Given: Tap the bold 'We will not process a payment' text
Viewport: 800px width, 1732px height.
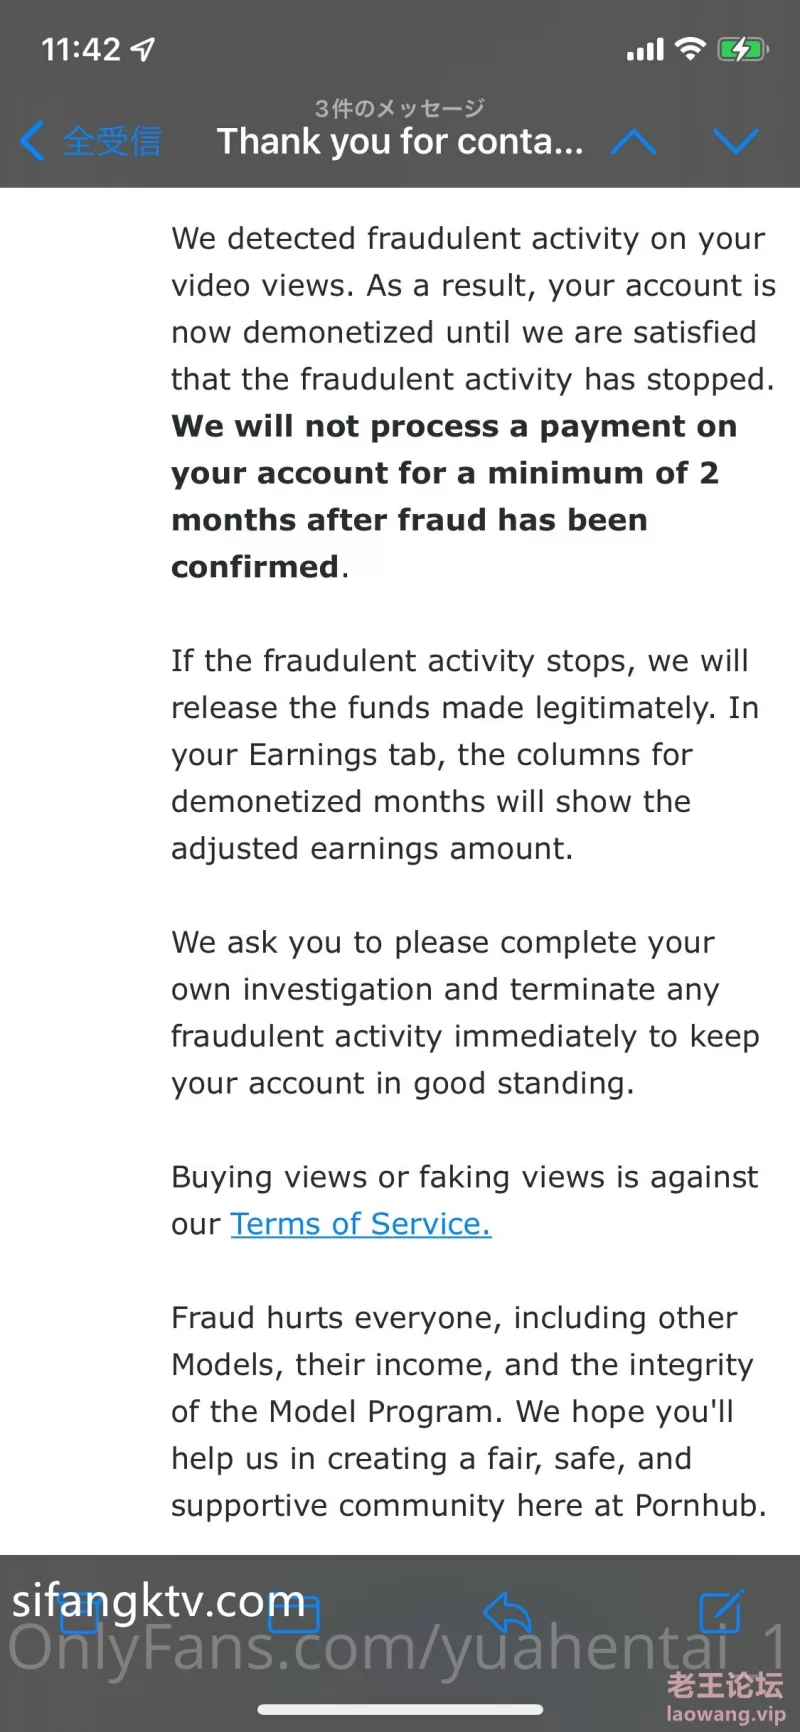Looking at the screenshot, I should pos(454,426).
